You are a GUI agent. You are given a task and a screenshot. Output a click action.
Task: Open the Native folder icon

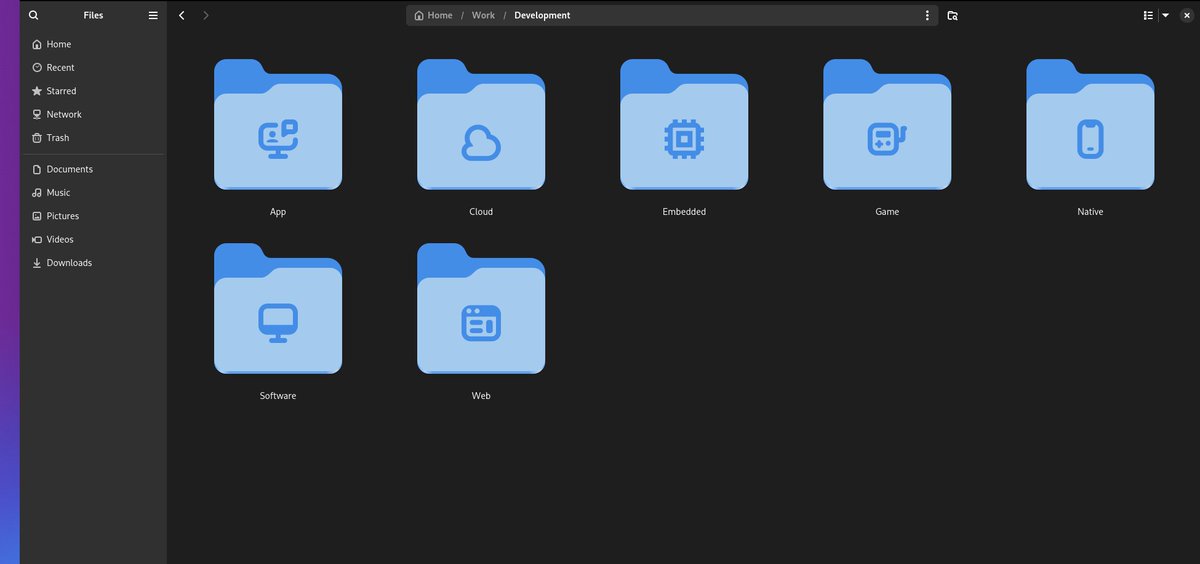click(1090, 125)
